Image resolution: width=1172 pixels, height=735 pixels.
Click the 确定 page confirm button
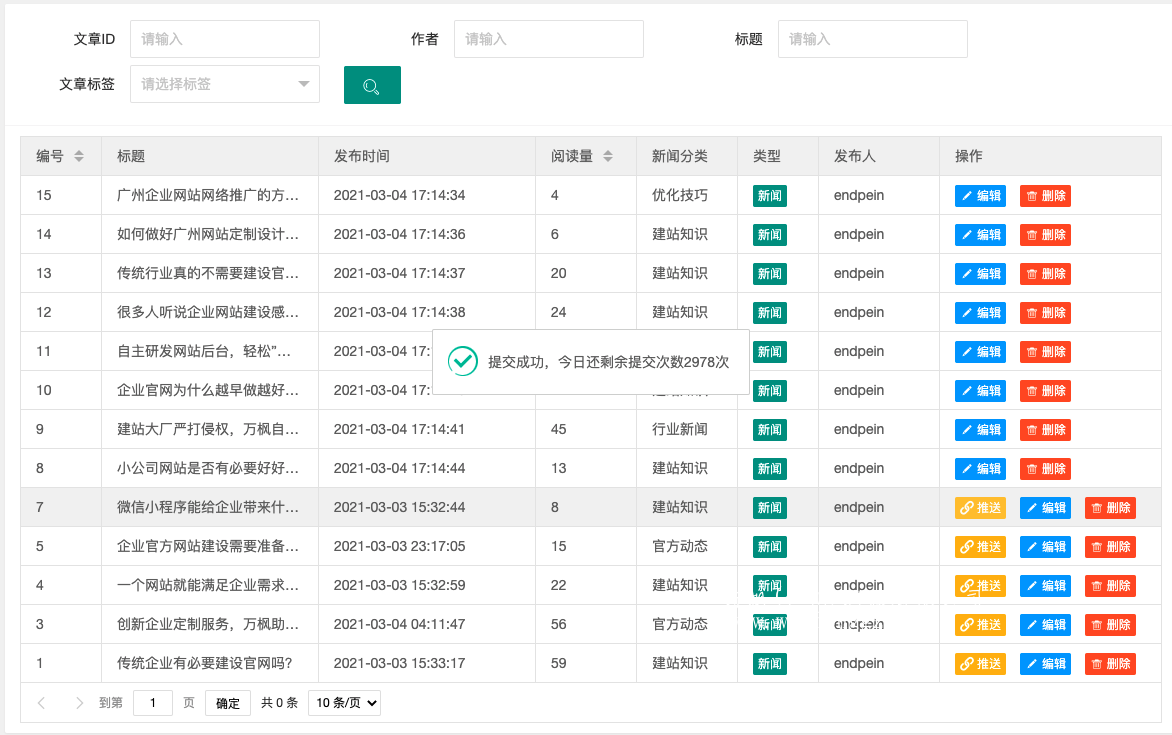[227, 703]
